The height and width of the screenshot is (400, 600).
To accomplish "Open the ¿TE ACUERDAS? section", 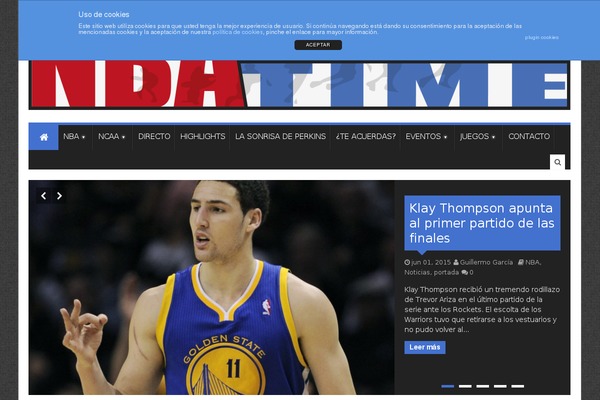I will click(366, 137).
